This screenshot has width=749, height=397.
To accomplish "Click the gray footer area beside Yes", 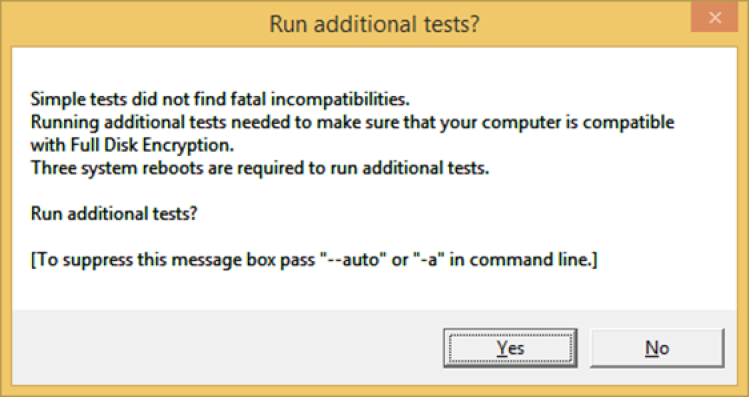I will (225, 347).
